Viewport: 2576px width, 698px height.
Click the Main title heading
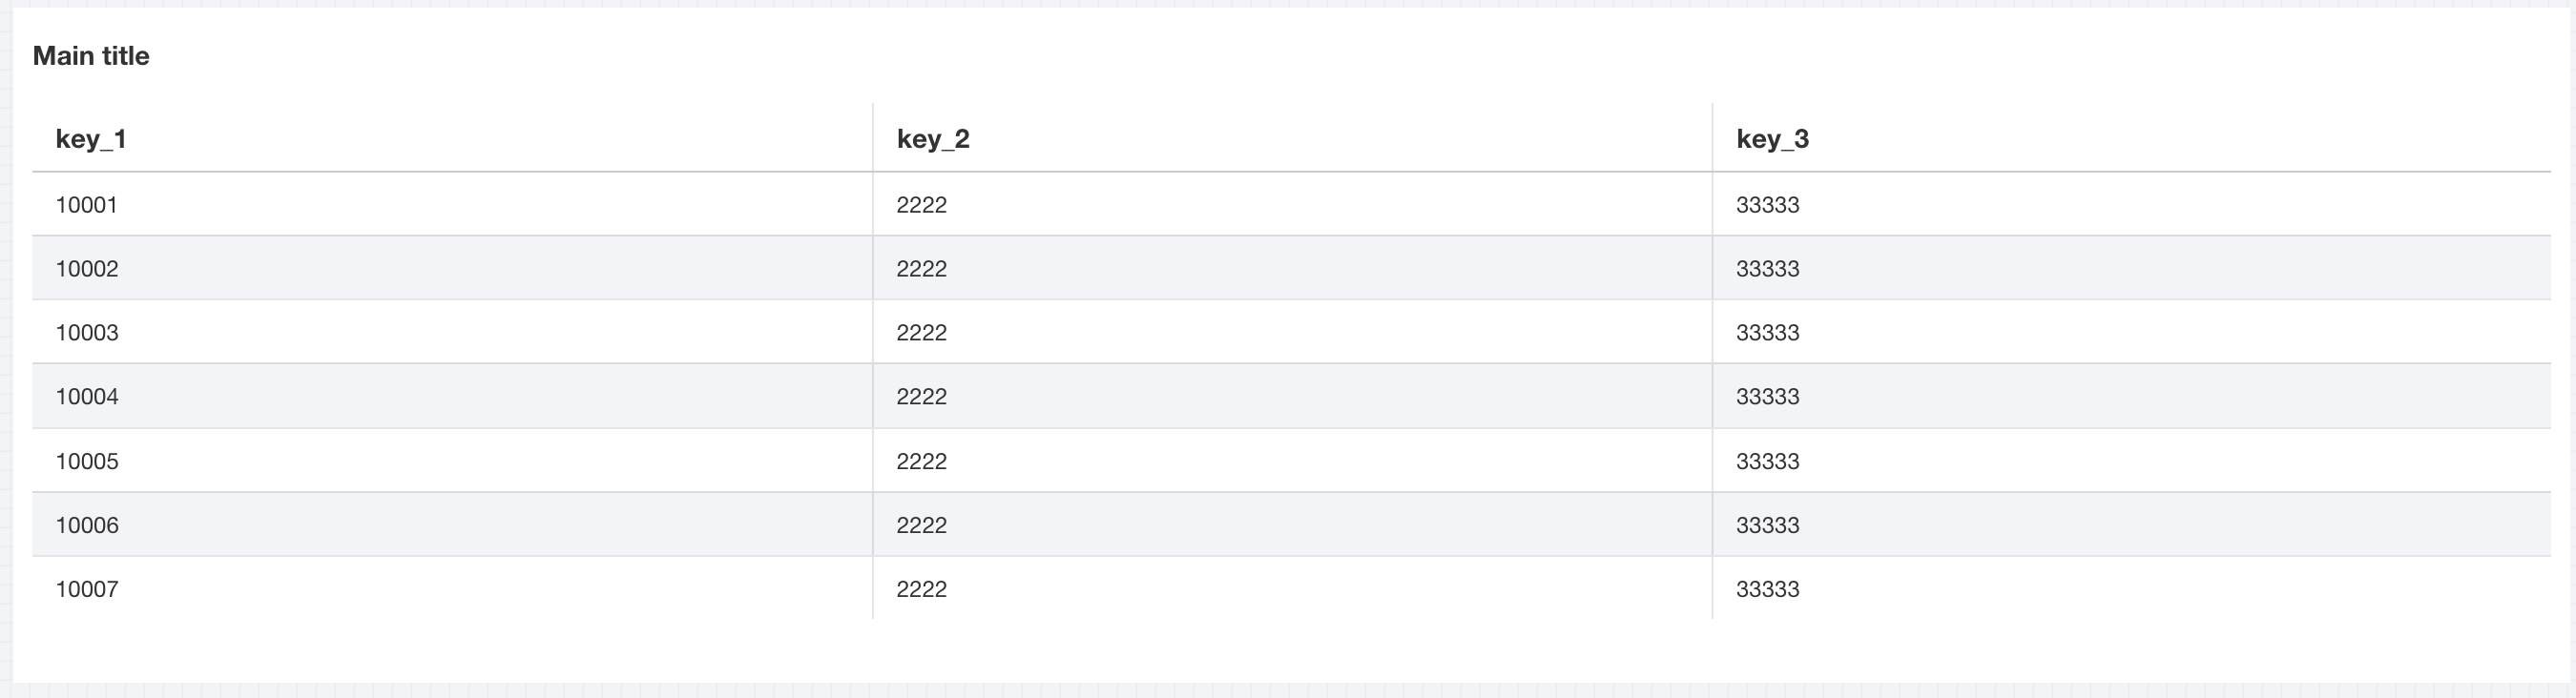[x=91, y=56]
